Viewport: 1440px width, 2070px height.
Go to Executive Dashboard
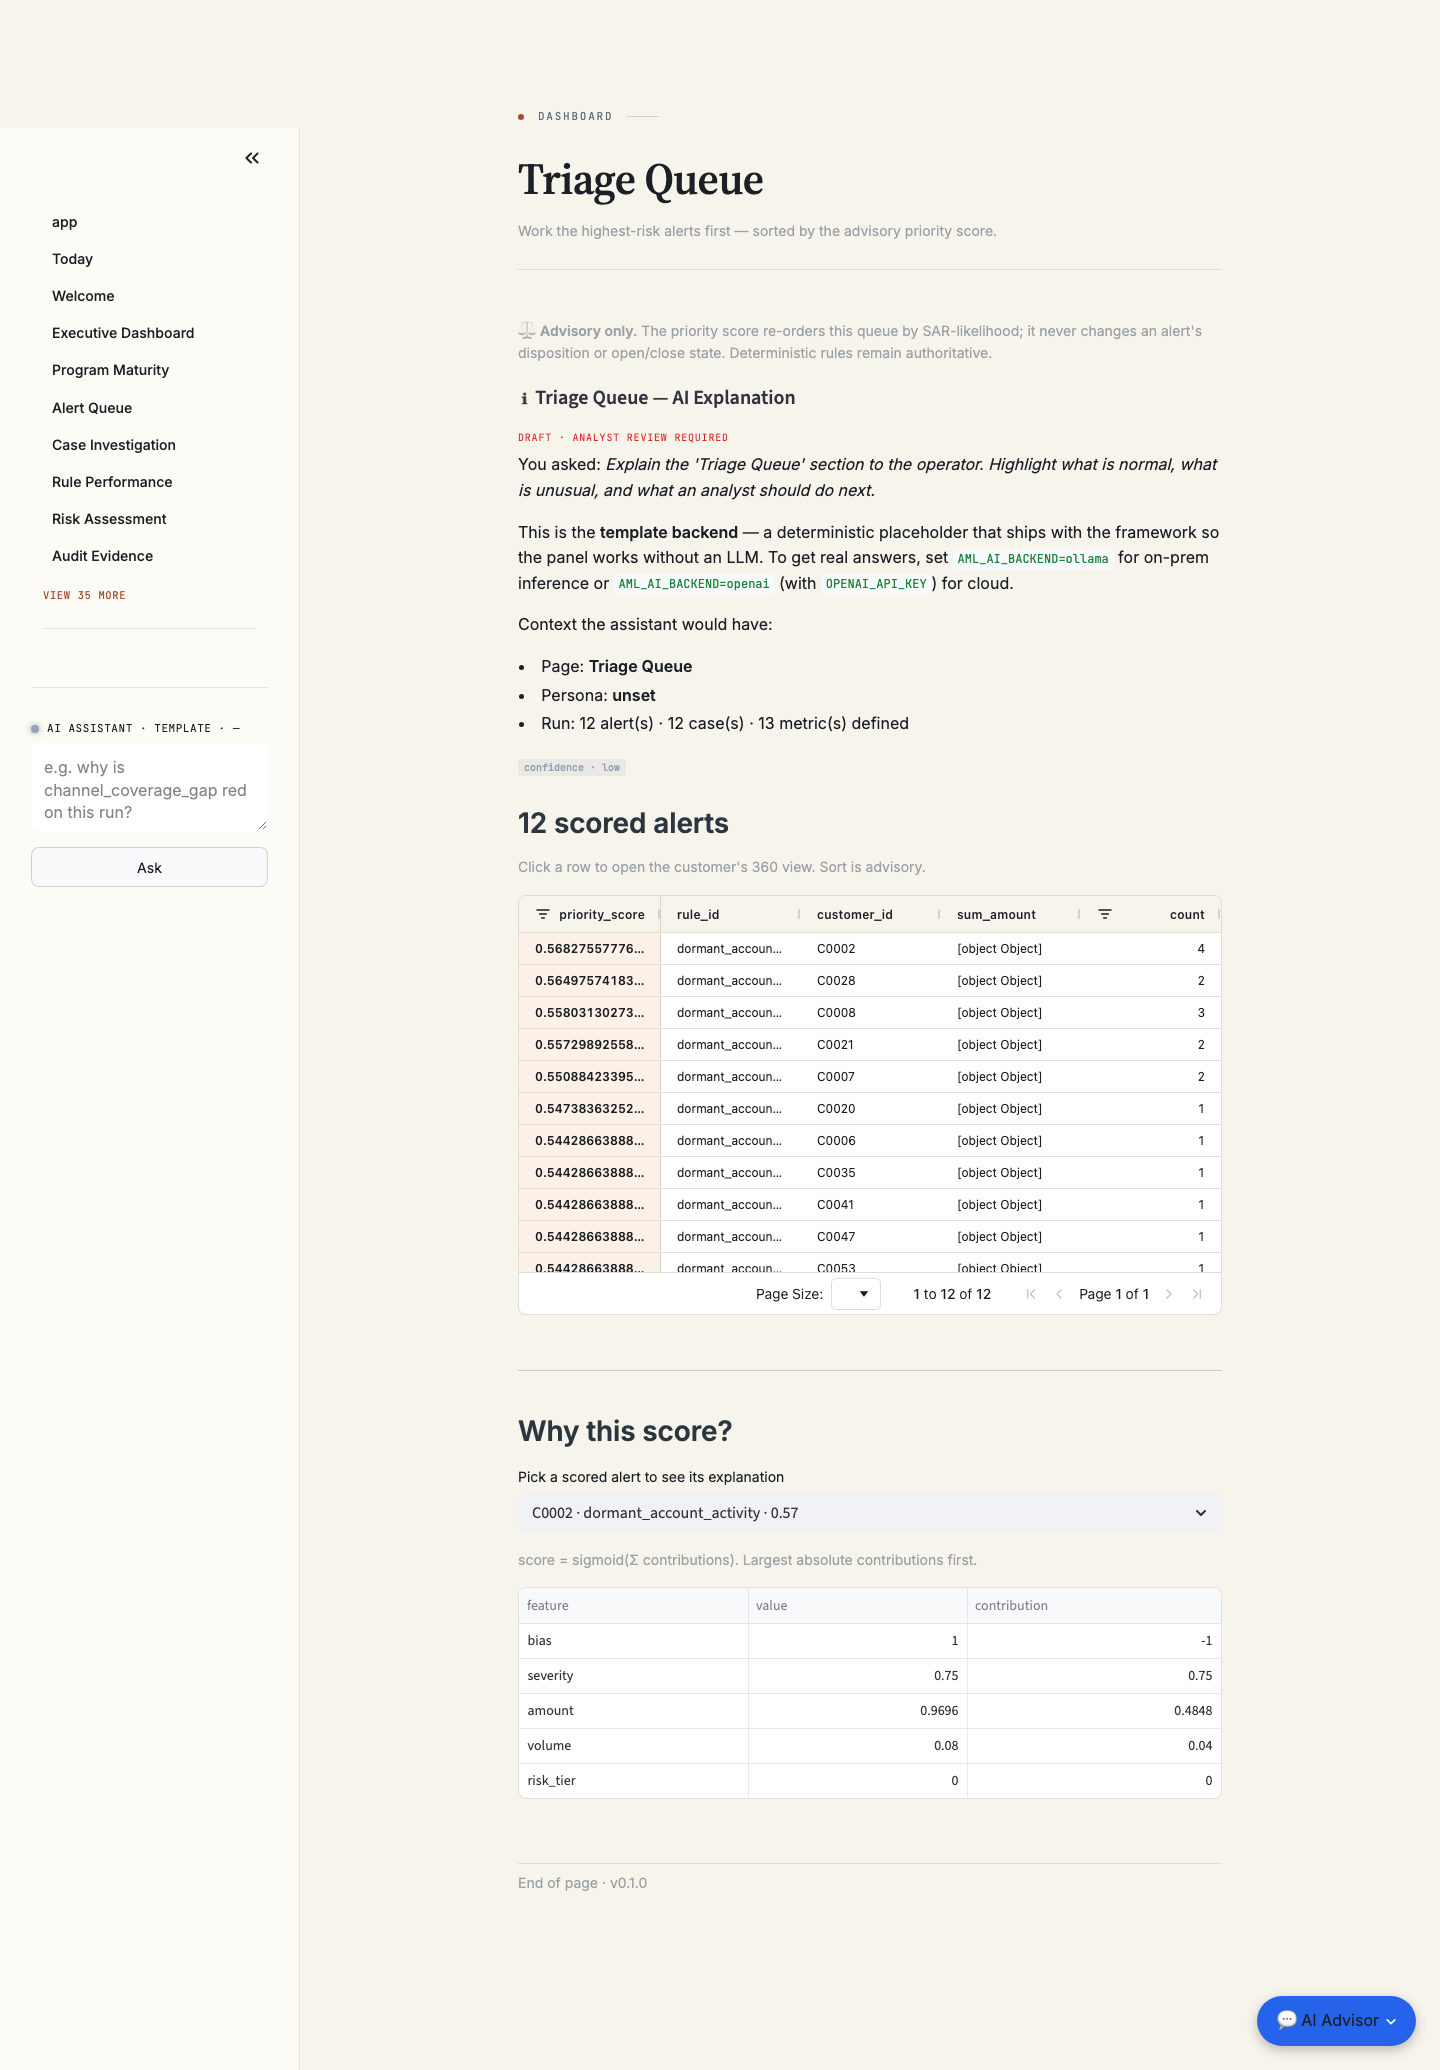(x=123, y=333)
